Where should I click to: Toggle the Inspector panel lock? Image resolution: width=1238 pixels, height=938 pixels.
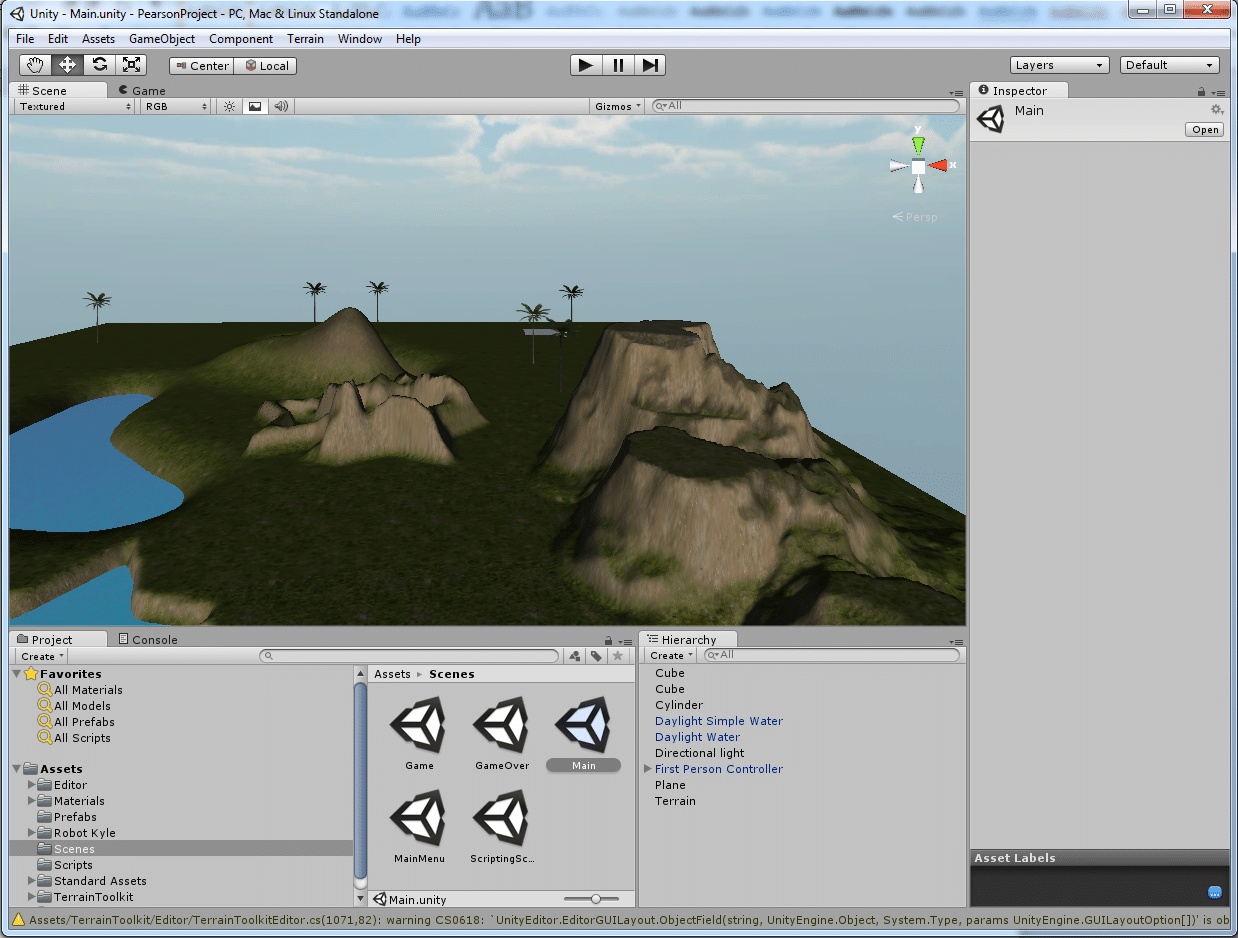pyautogui.click(x=1201, y=91)
